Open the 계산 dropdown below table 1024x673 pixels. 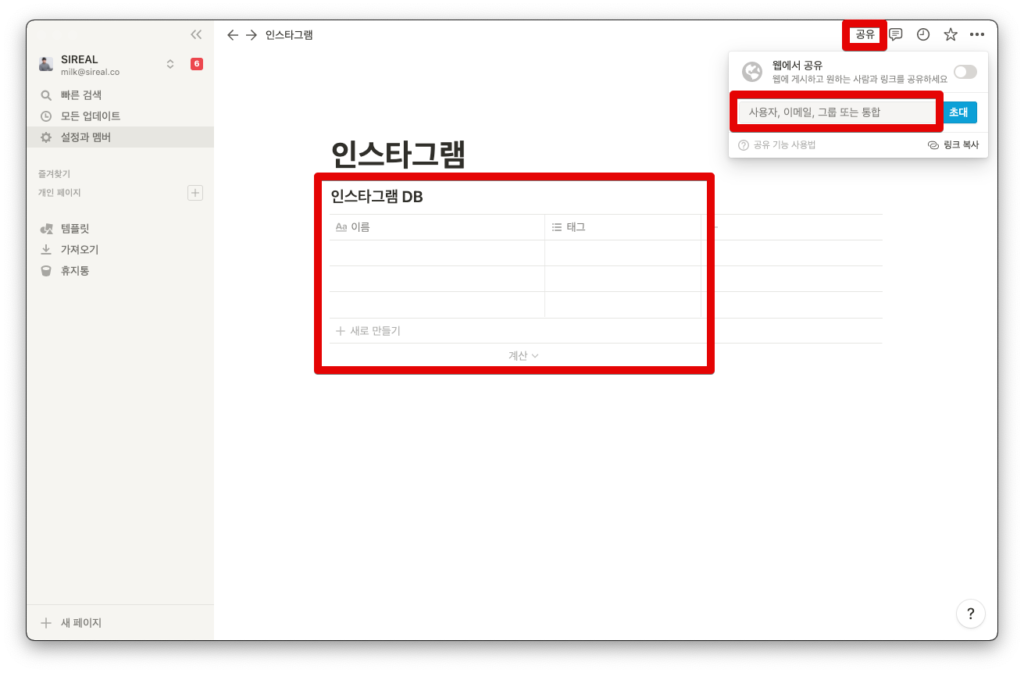pos(523,356)
